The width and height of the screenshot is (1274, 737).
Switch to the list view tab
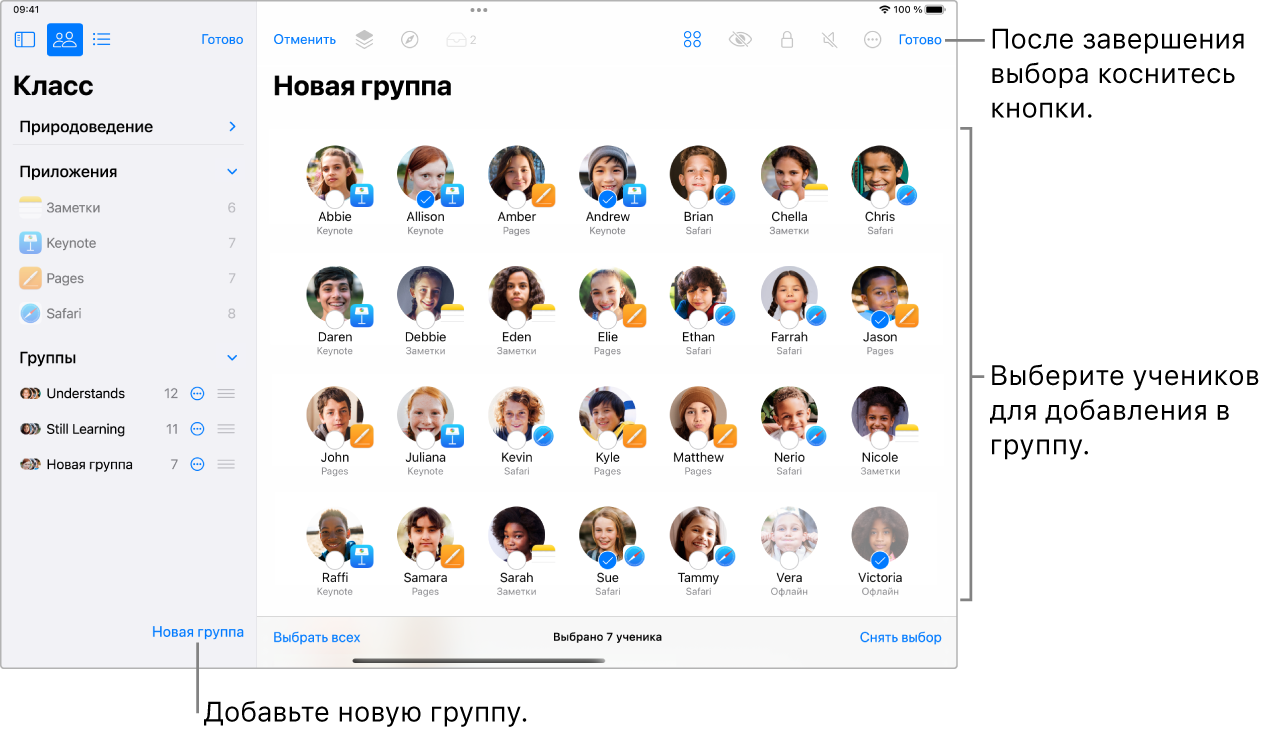pos(101,39)
